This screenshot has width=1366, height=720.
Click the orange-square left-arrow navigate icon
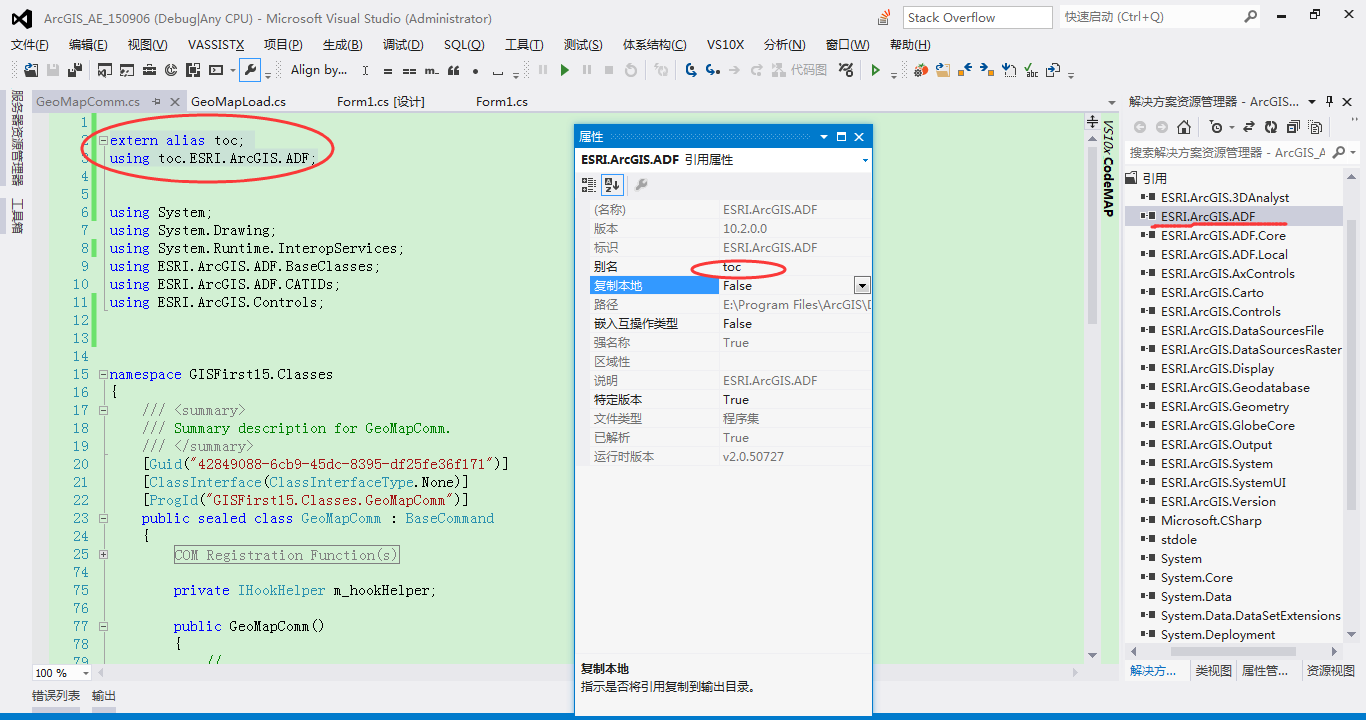click(x=964, y=70)
